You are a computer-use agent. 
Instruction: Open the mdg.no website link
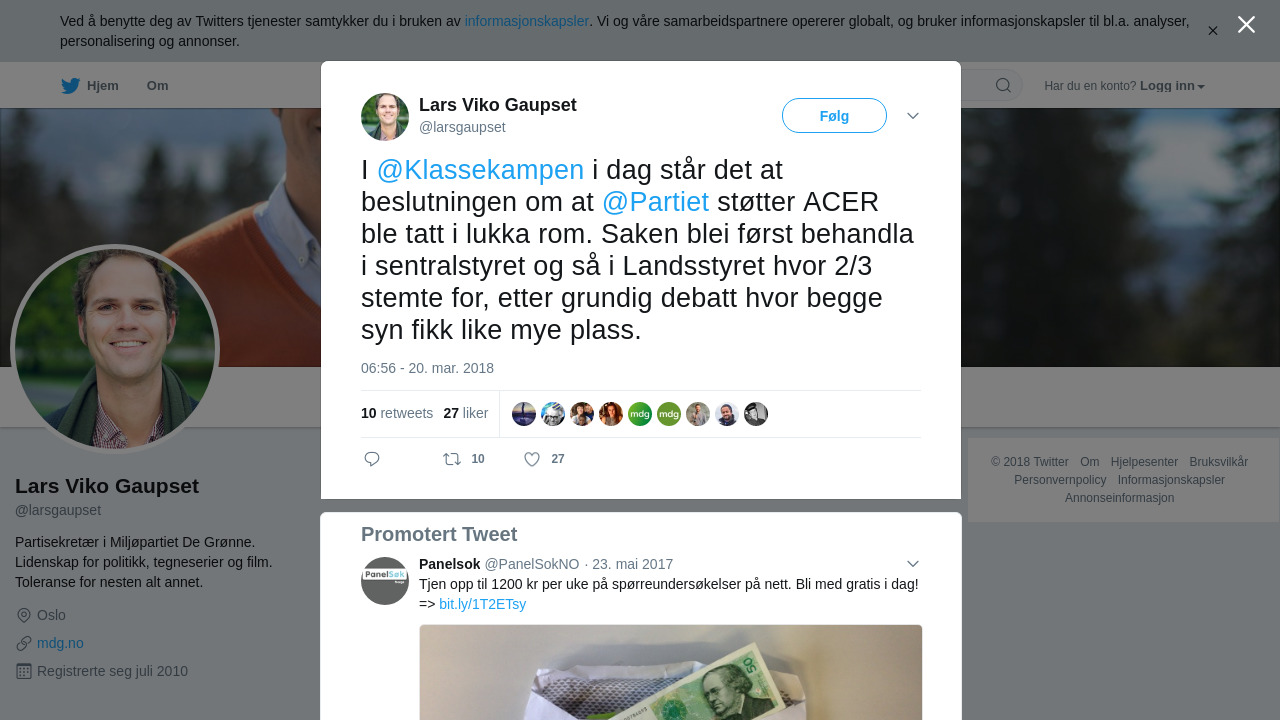[x=60, y=643]
